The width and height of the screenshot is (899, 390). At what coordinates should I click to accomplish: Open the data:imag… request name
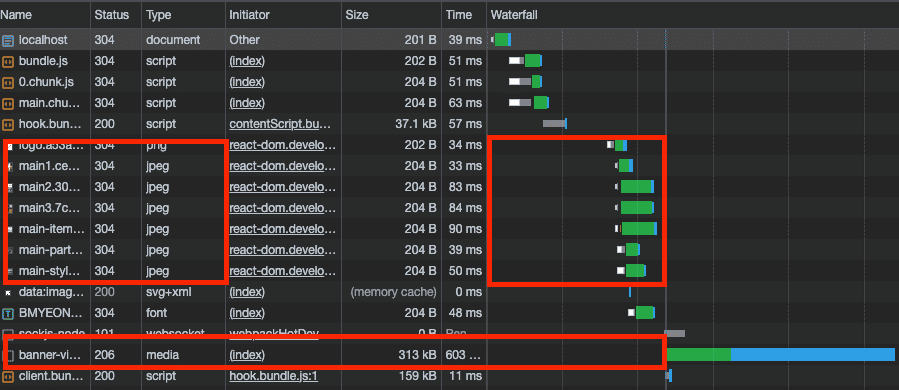[x=52, y=292]
